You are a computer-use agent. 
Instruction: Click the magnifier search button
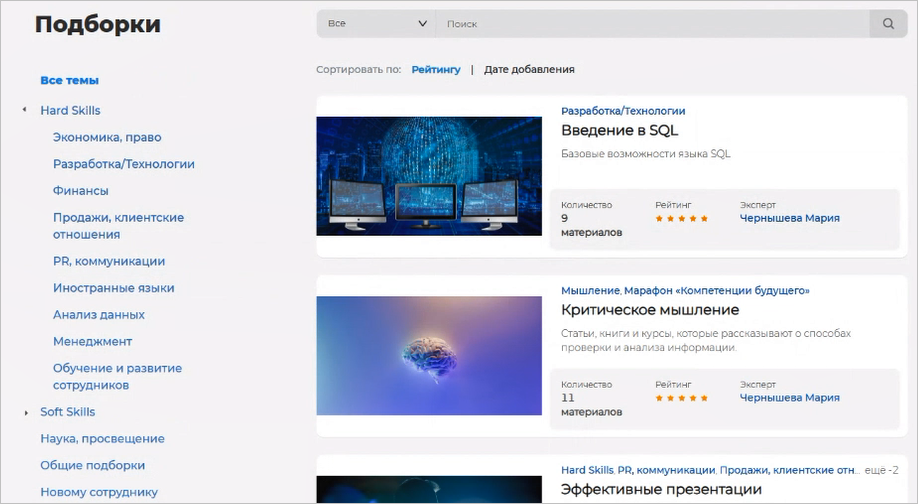click(888, 24)
